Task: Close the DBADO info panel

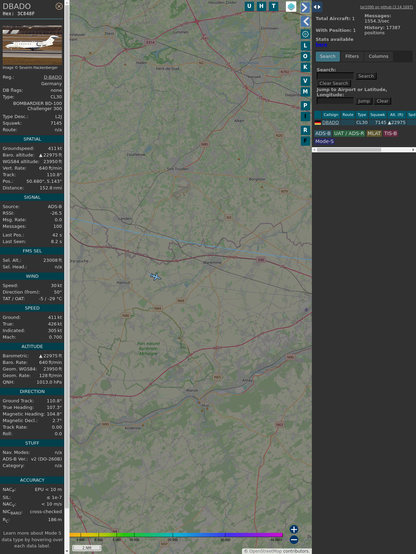Action: pos(59,6)
